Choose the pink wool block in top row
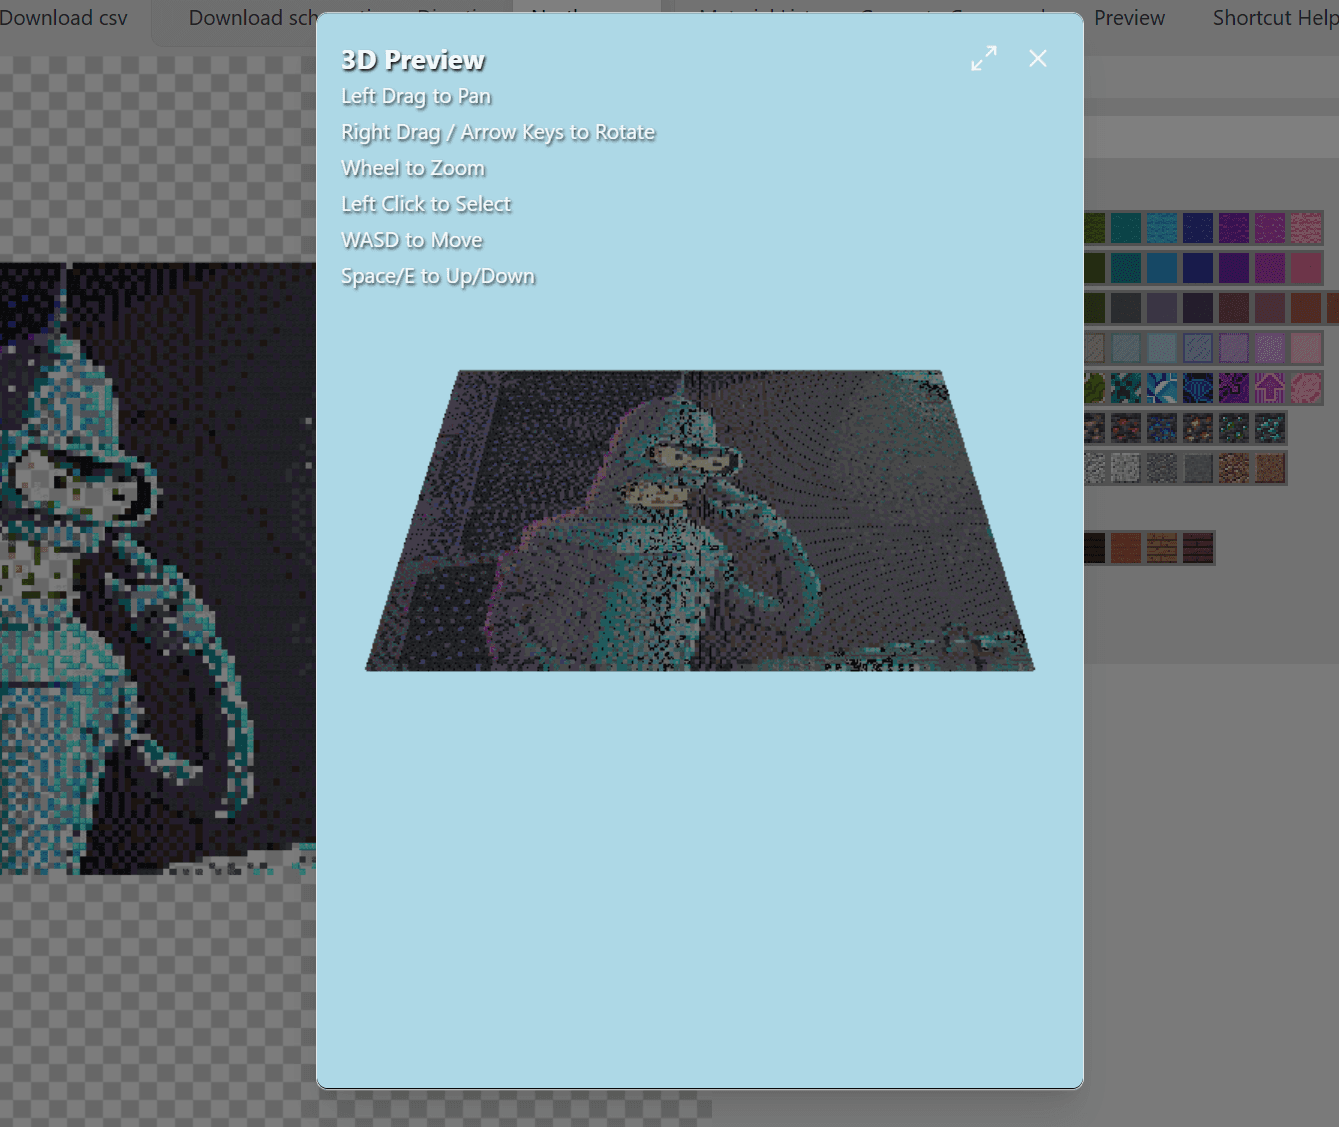 click(x=1305, y=228)
